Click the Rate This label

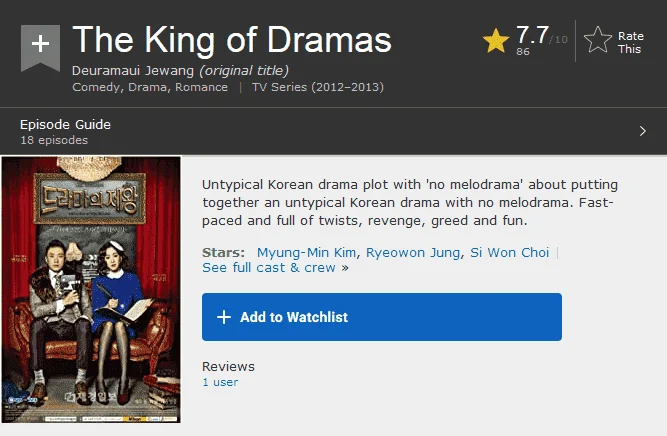click(630, 43)
